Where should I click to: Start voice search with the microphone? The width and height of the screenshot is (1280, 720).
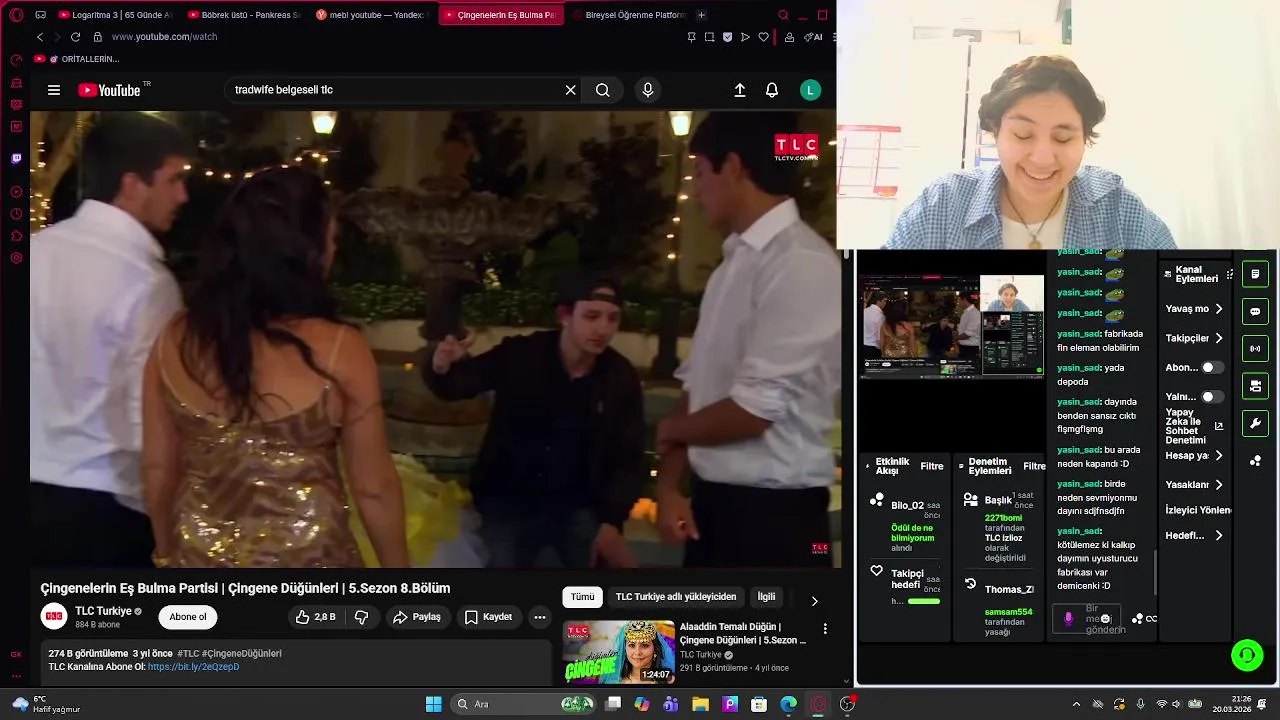pyautogui.click(x=648, y=90)
